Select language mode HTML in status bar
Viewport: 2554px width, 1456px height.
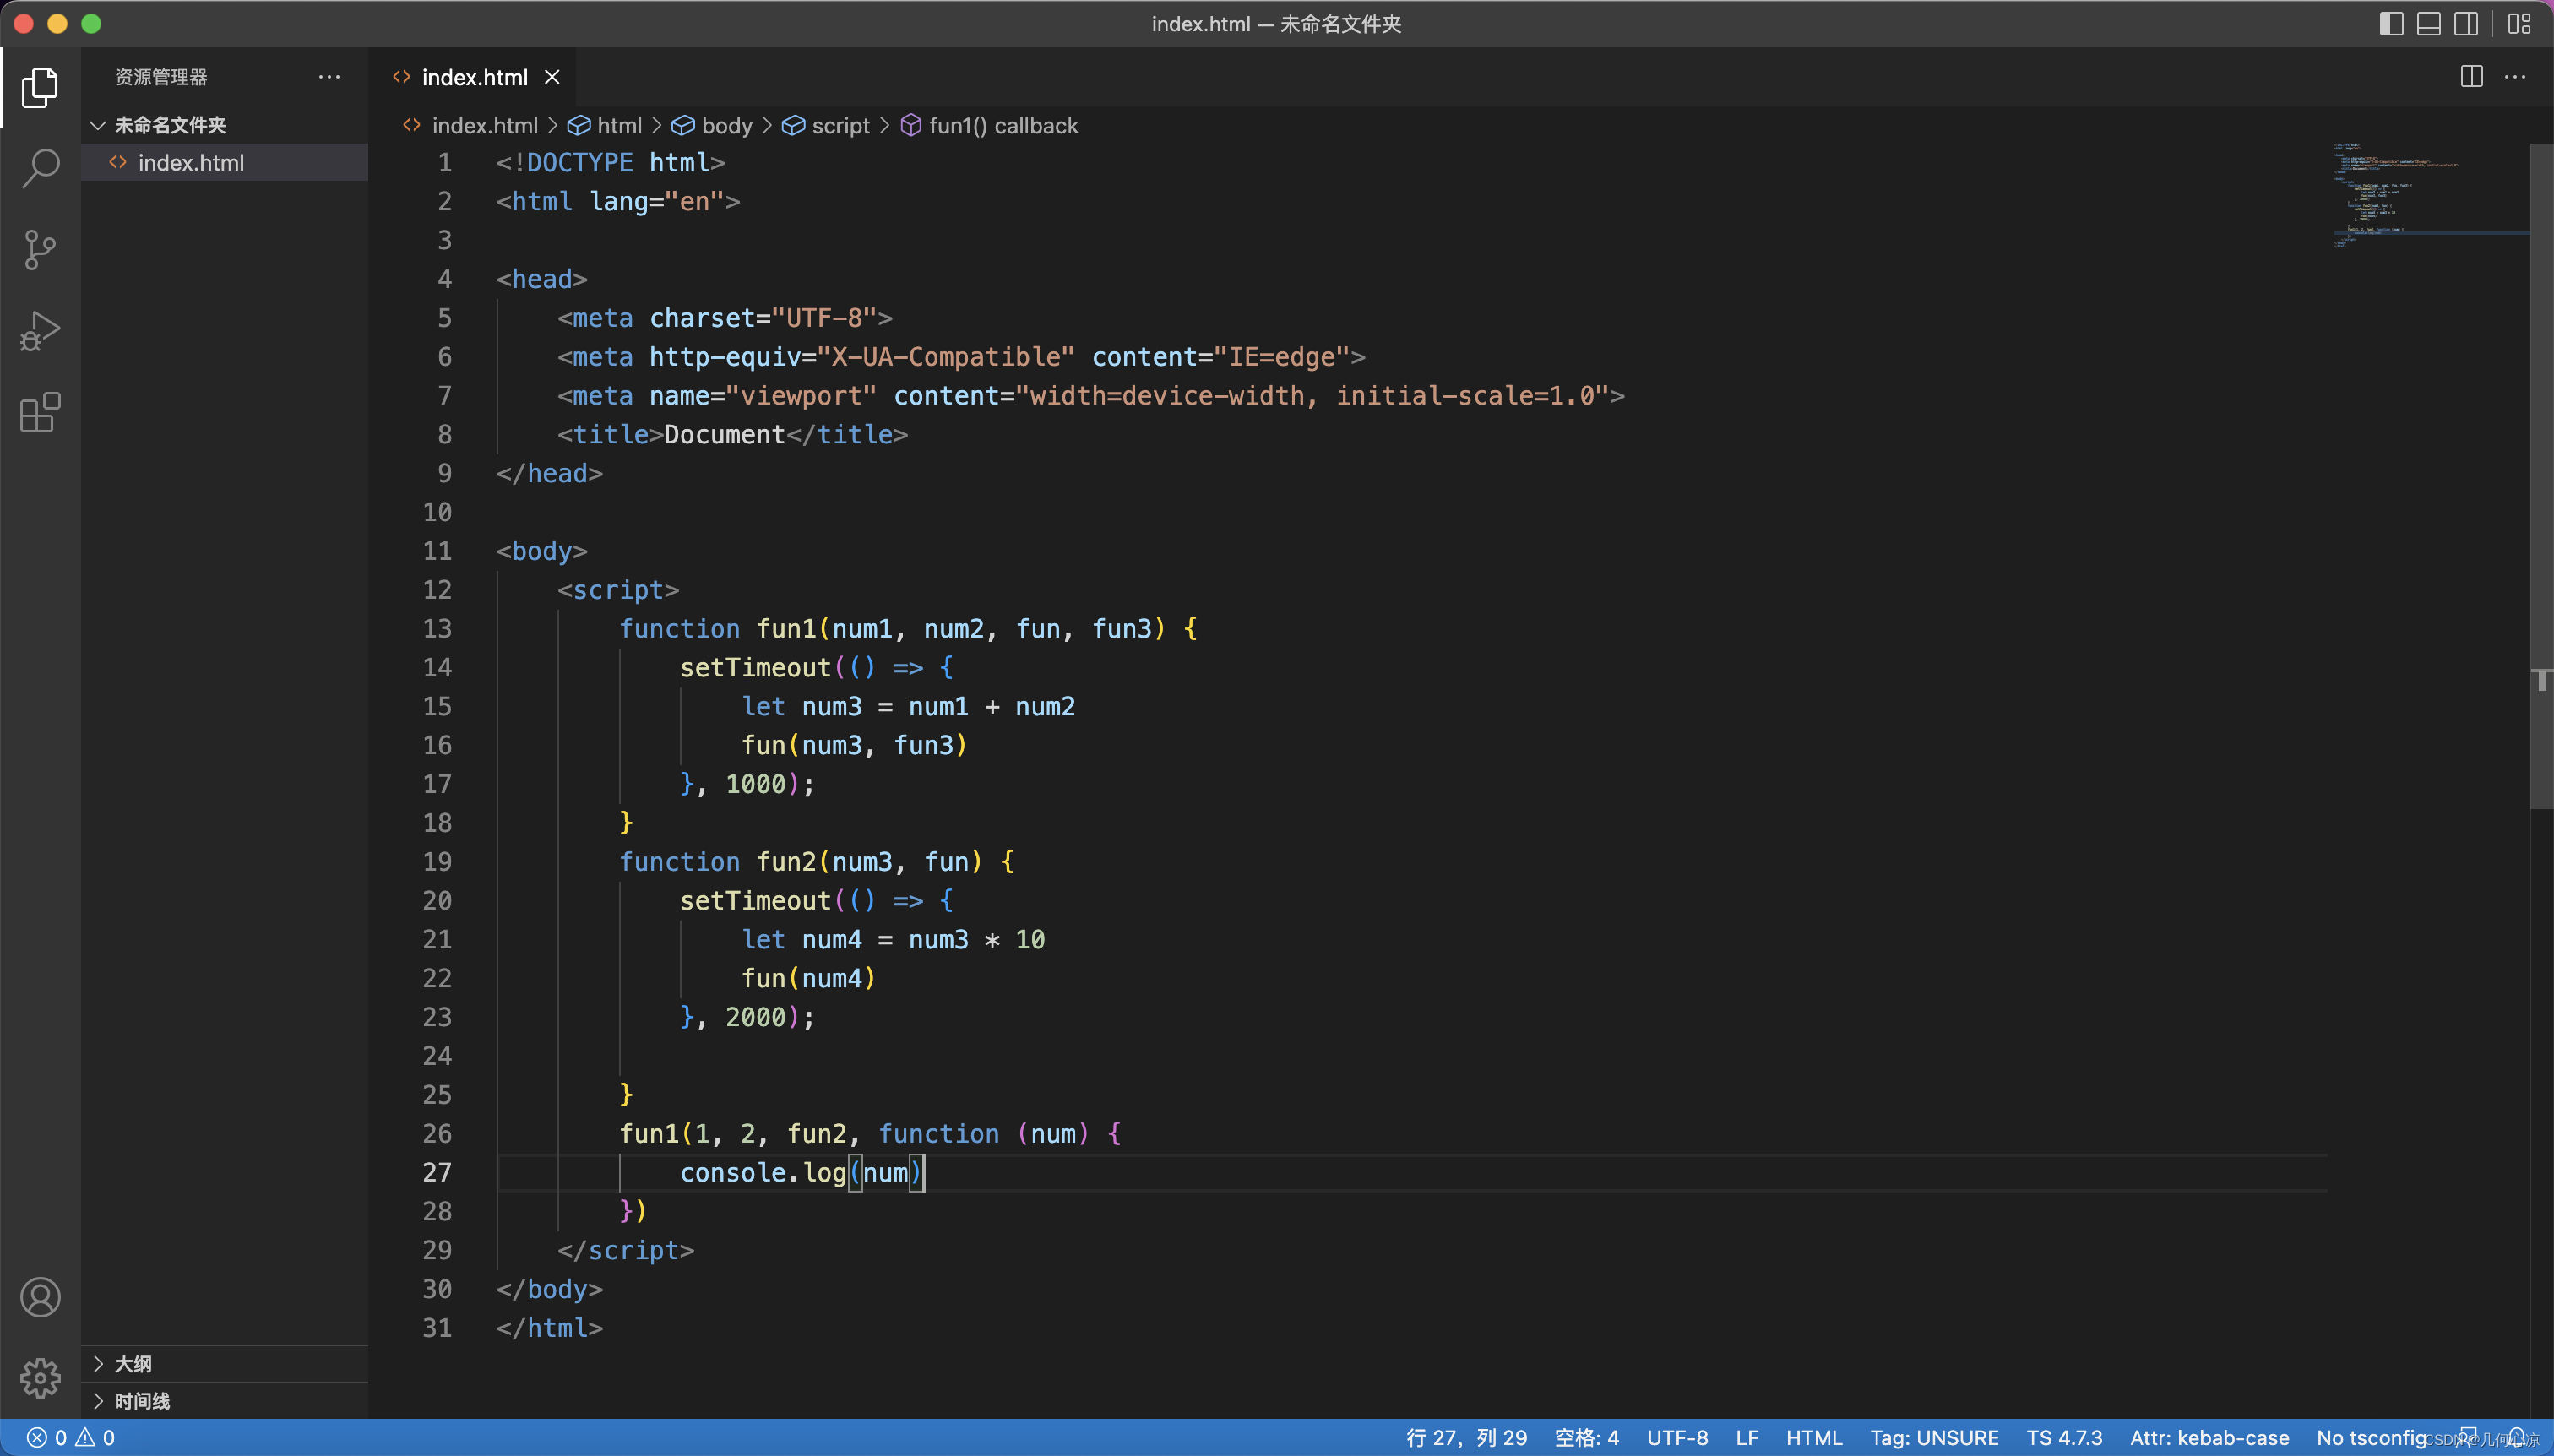[1814, 1438]
